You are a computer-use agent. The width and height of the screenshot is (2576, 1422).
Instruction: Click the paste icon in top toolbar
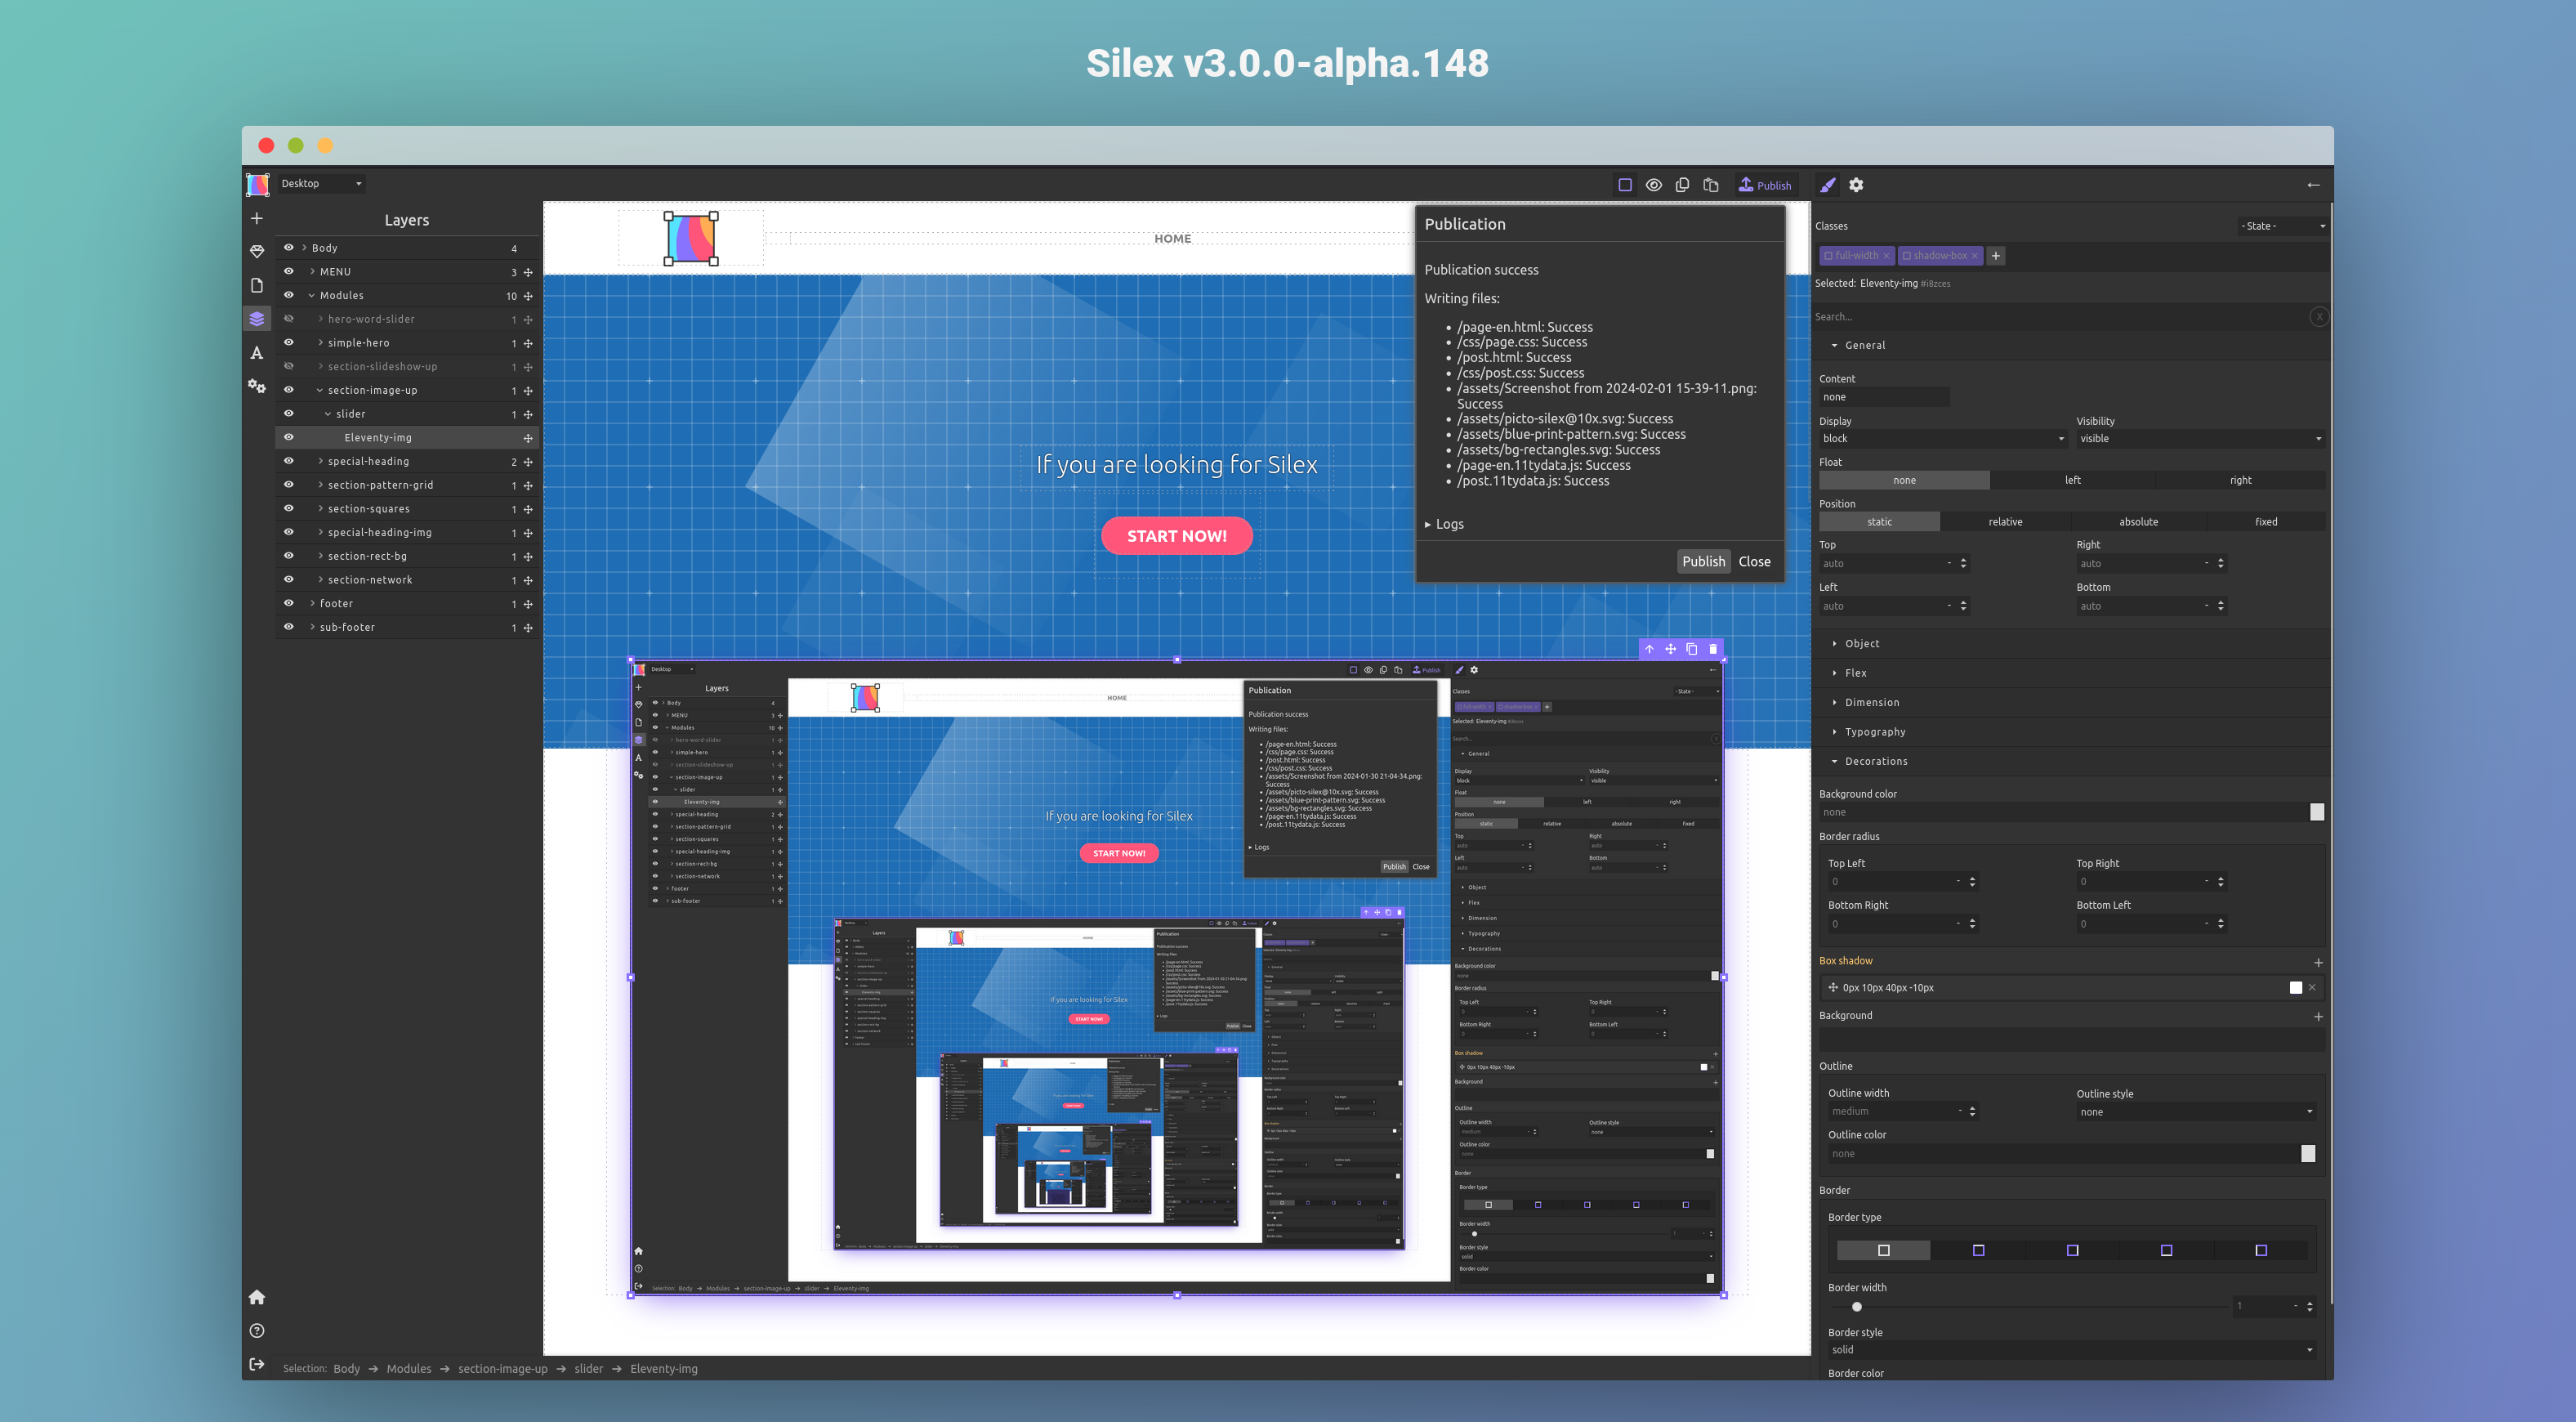[1711, 185]
